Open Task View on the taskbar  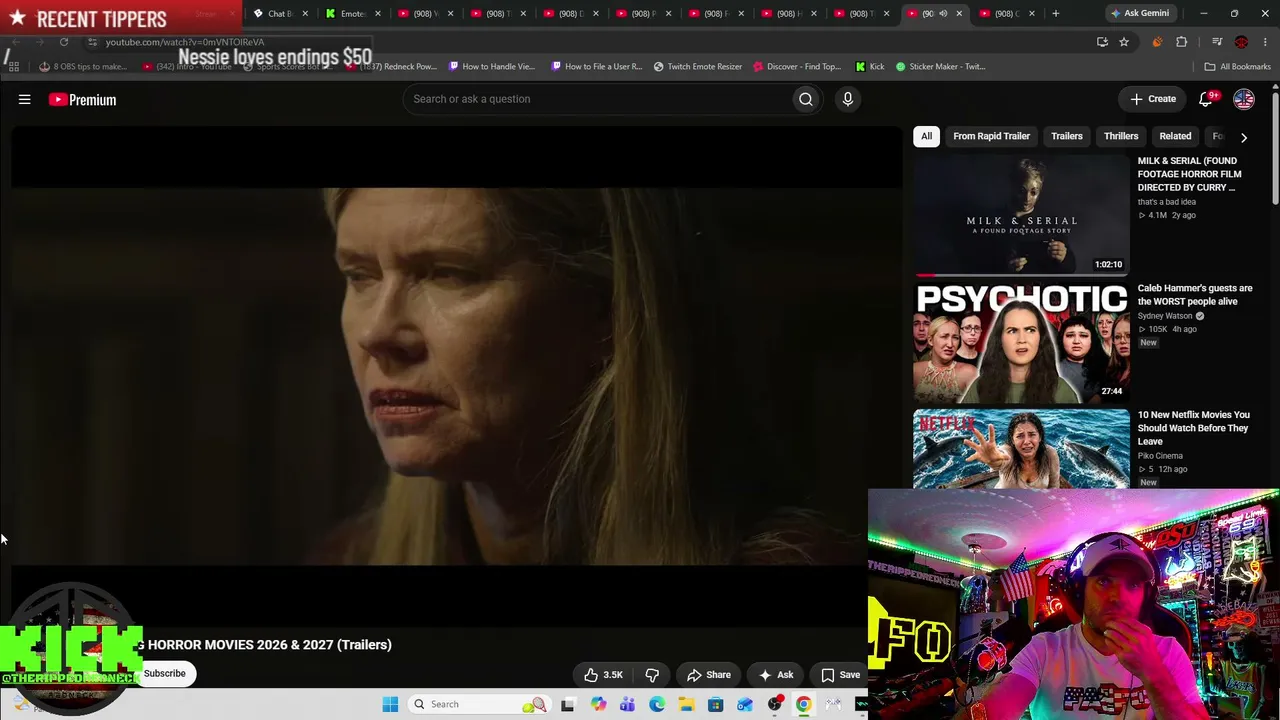point(568,704)
